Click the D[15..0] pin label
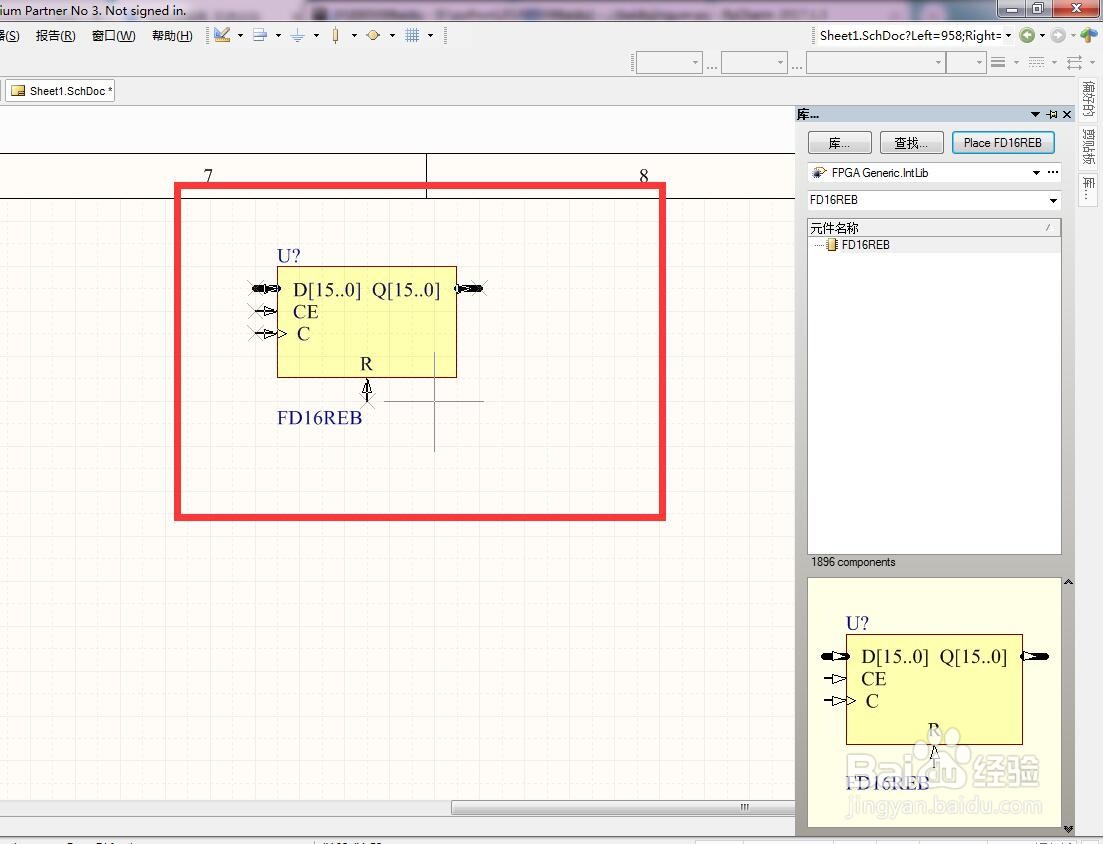1103x844 pixels. pyautogui.click(x=326, y=290)
